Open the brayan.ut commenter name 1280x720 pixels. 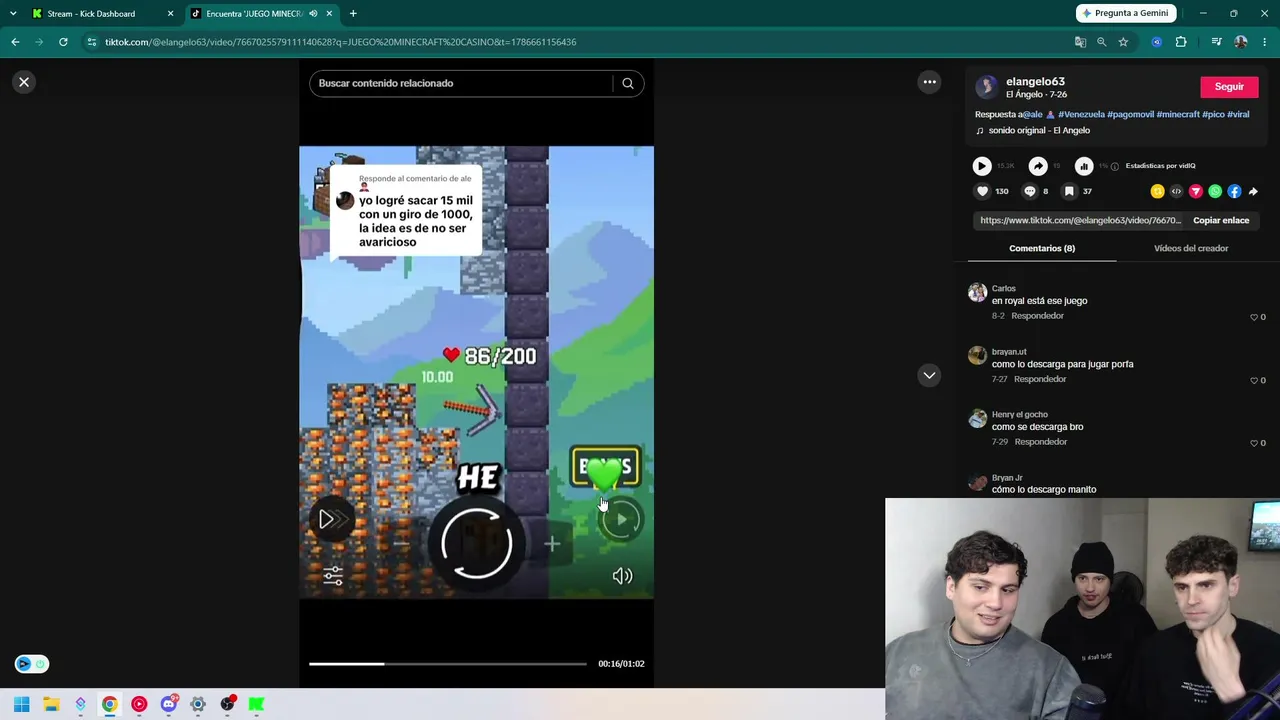point(1009,352)
